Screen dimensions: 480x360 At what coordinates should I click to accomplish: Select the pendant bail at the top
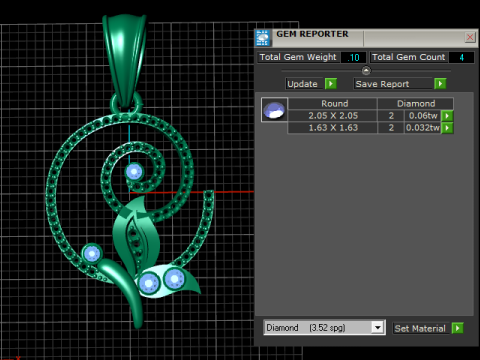pos(125,60)
